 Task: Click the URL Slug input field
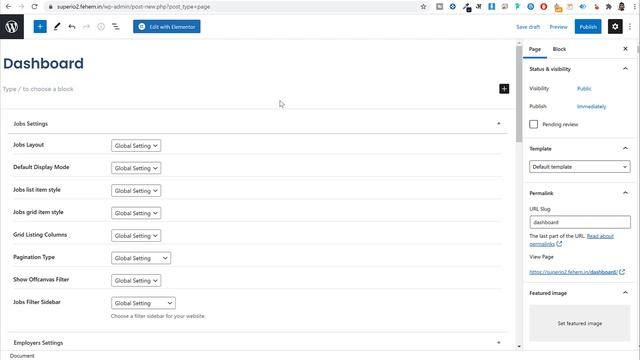[x=580, y=222]
